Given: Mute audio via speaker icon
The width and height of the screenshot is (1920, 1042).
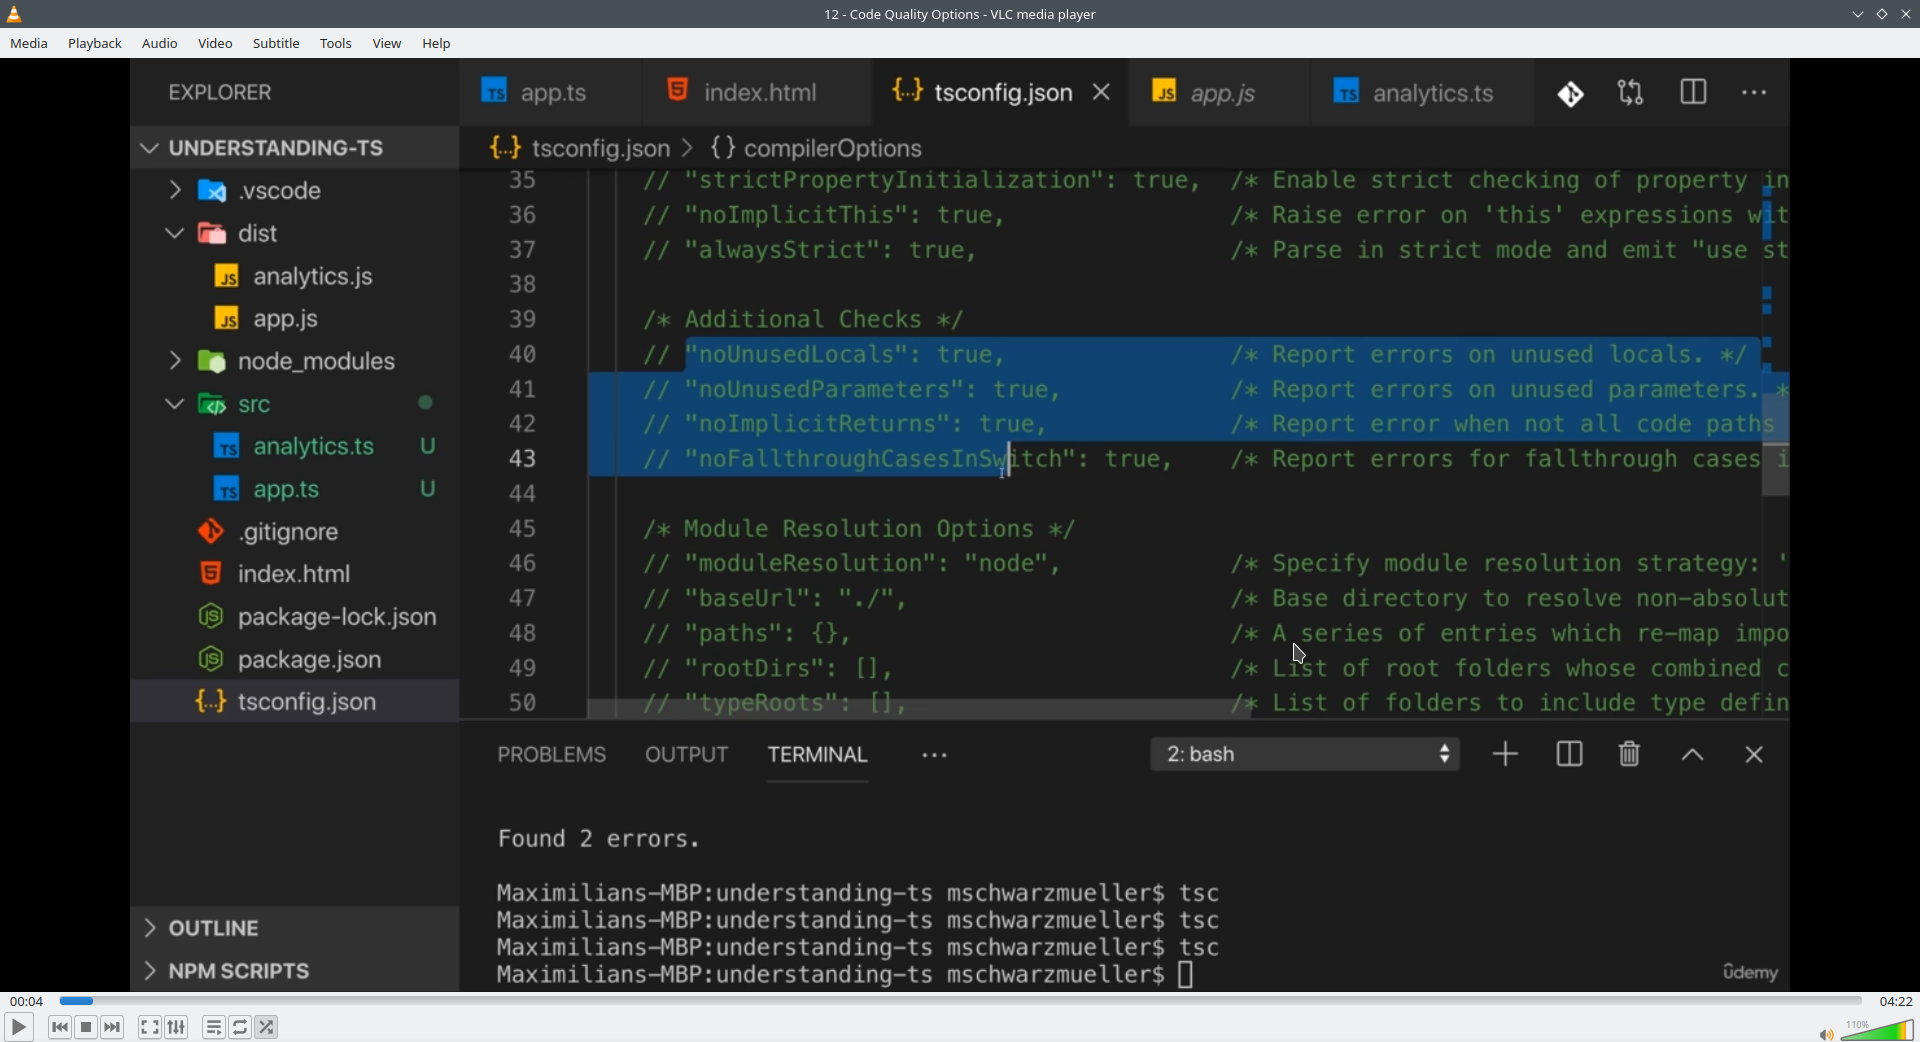Looking at the screenshot, I should (1826, 1034).
